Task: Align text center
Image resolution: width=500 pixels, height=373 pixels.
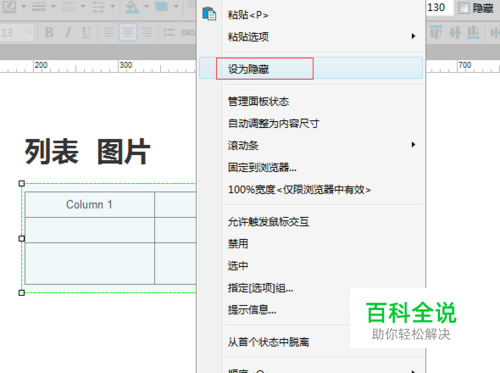Action: 128,32
